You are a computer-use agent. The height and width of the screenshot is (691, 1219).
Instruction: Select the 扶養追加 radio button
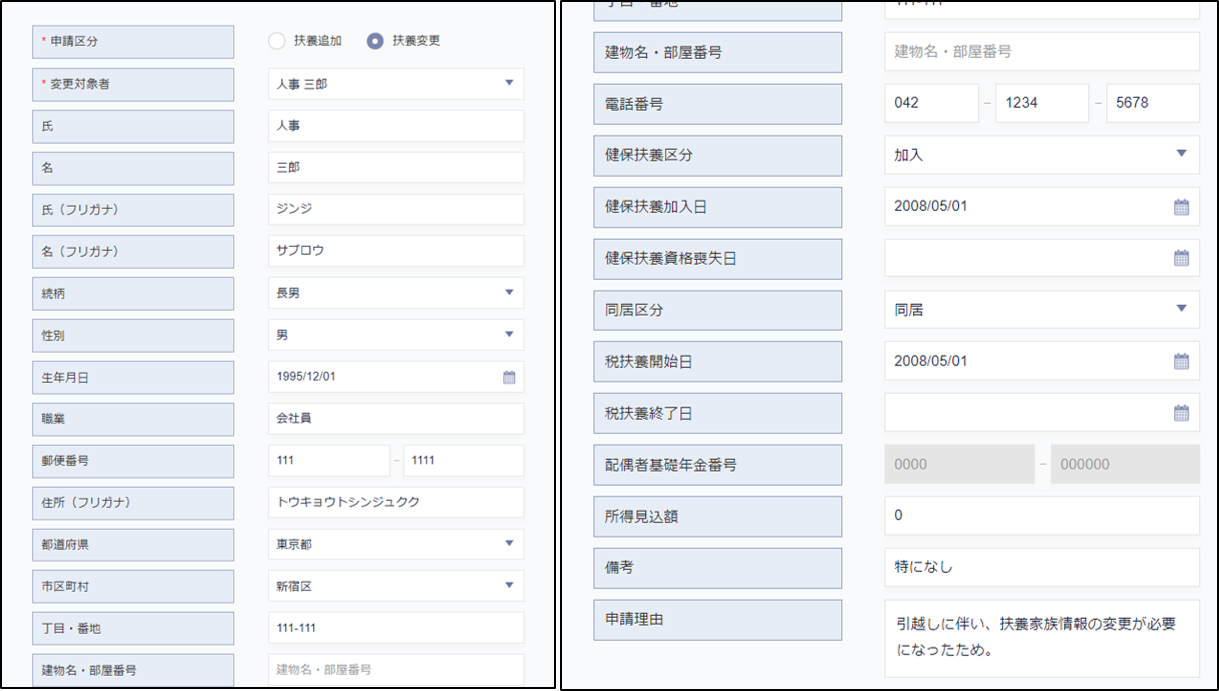point(277,41)
